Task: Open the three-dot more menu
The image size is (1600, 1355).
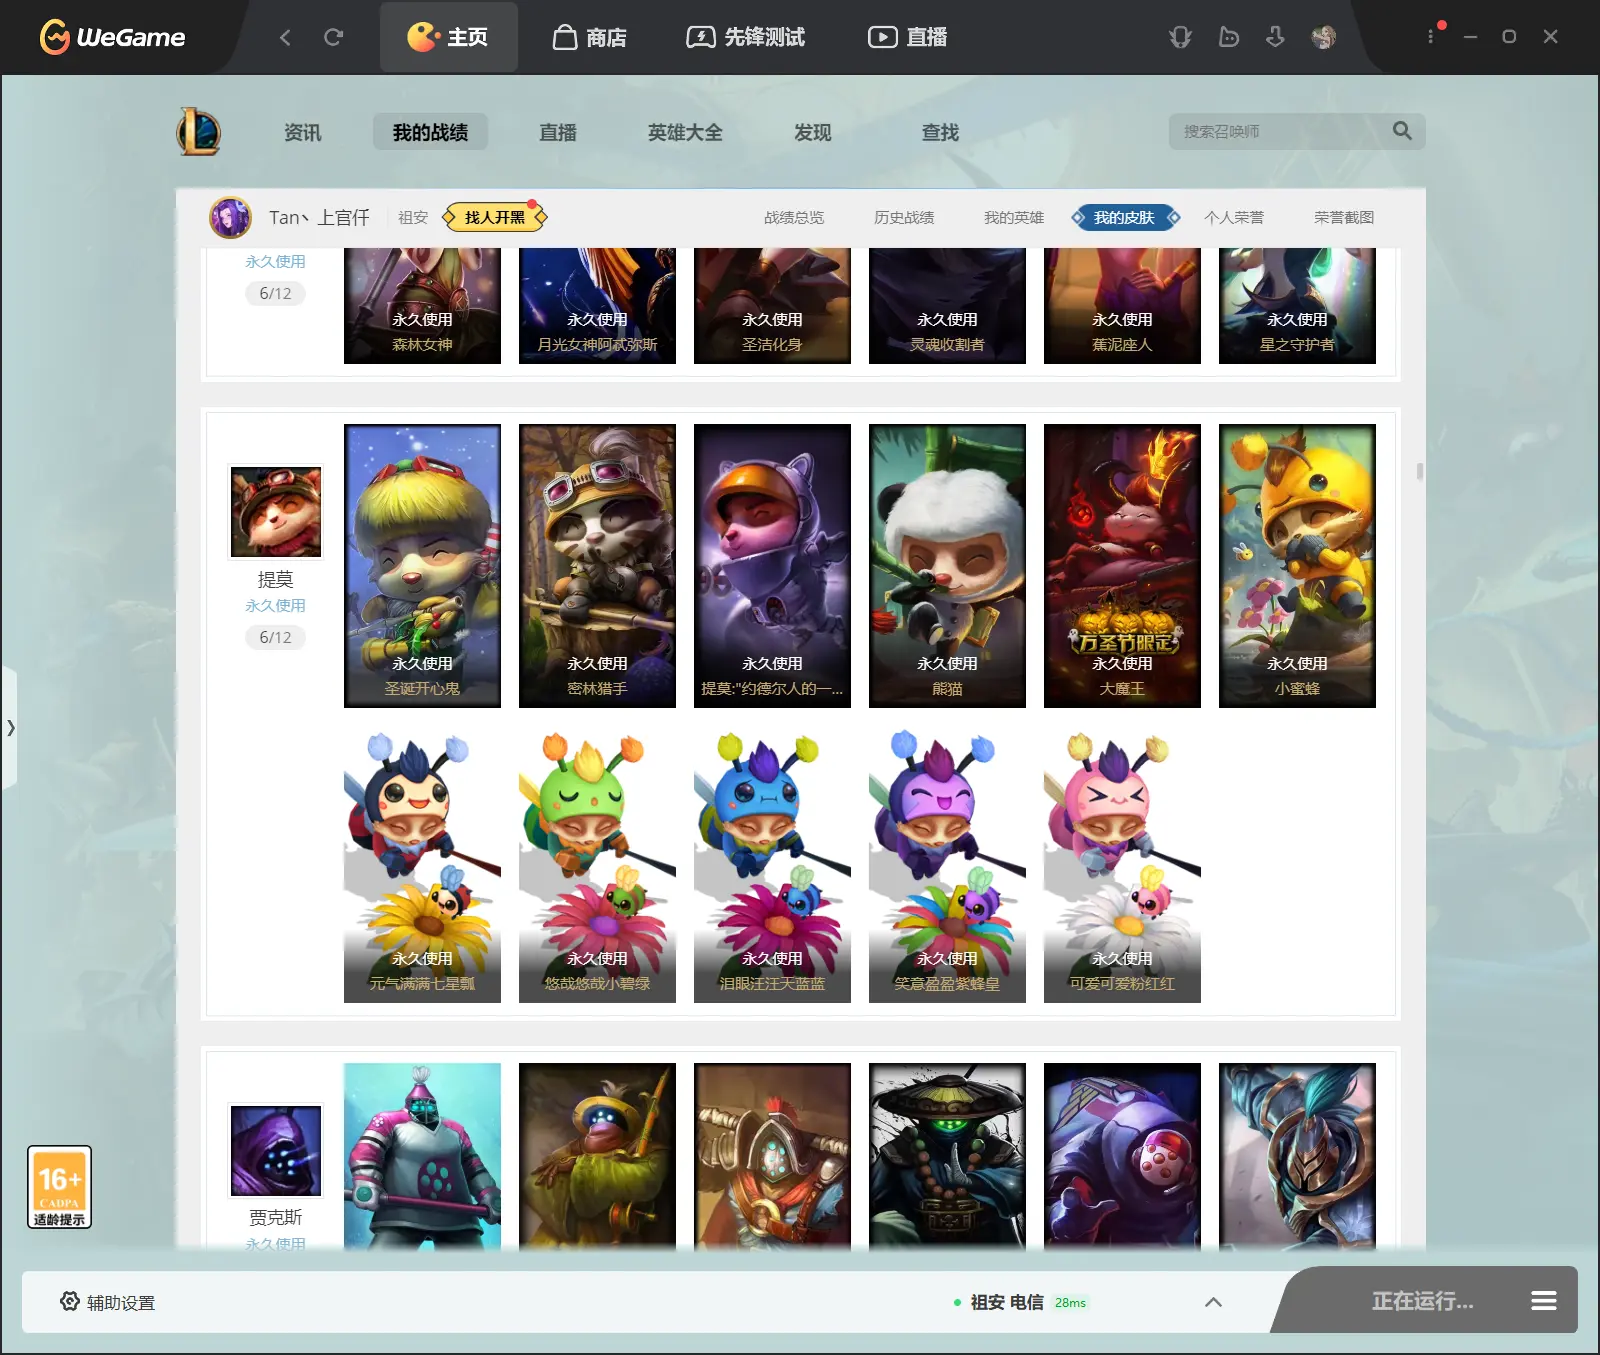Action: coord(1431,36)
